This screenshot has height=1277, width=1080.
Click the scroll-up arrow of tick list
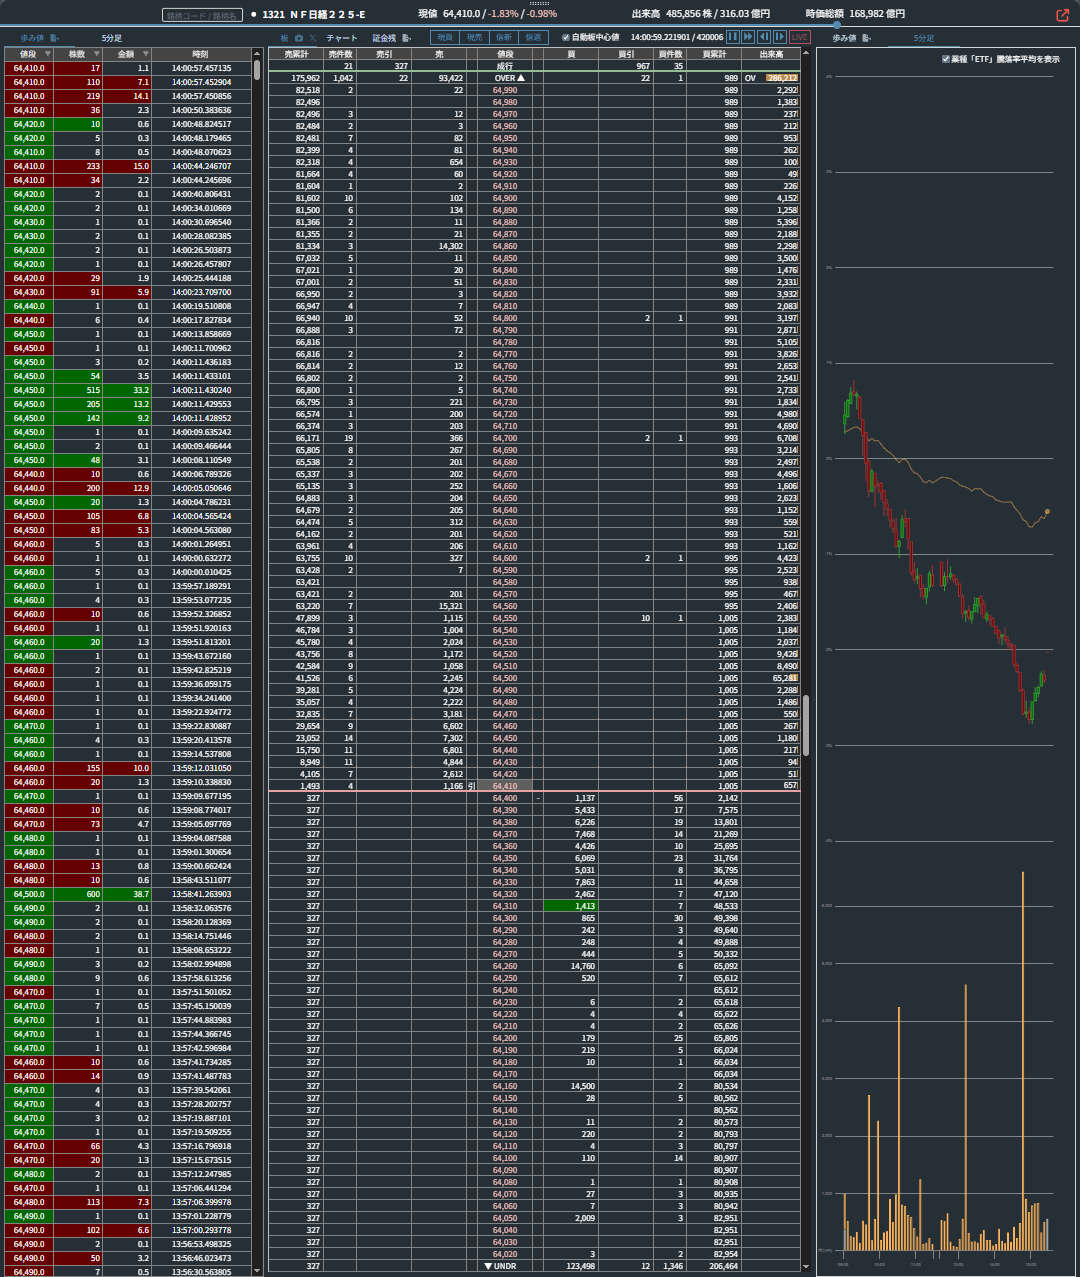[257, 54]
